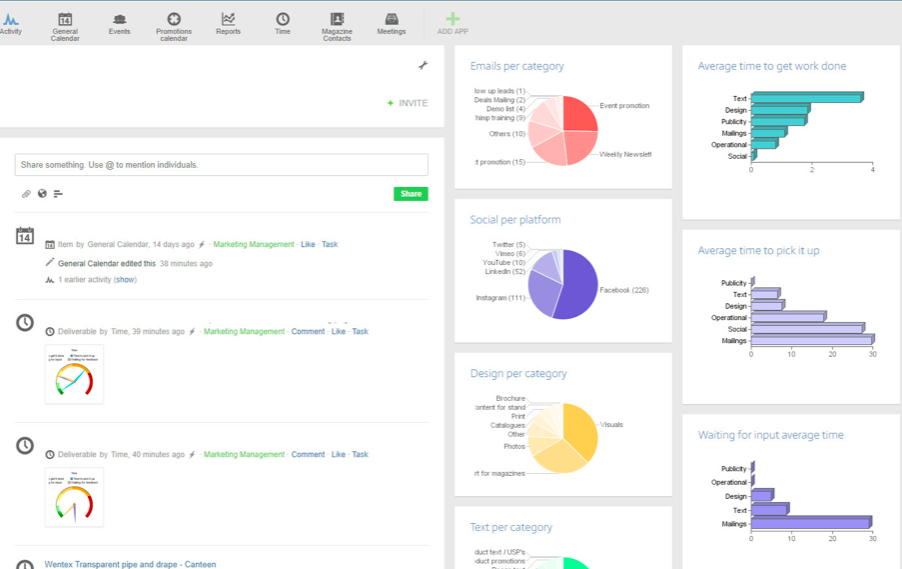Create Task from 39 minutes ago deliverable
Screen dimensions: 902x569
click(360, 331)
